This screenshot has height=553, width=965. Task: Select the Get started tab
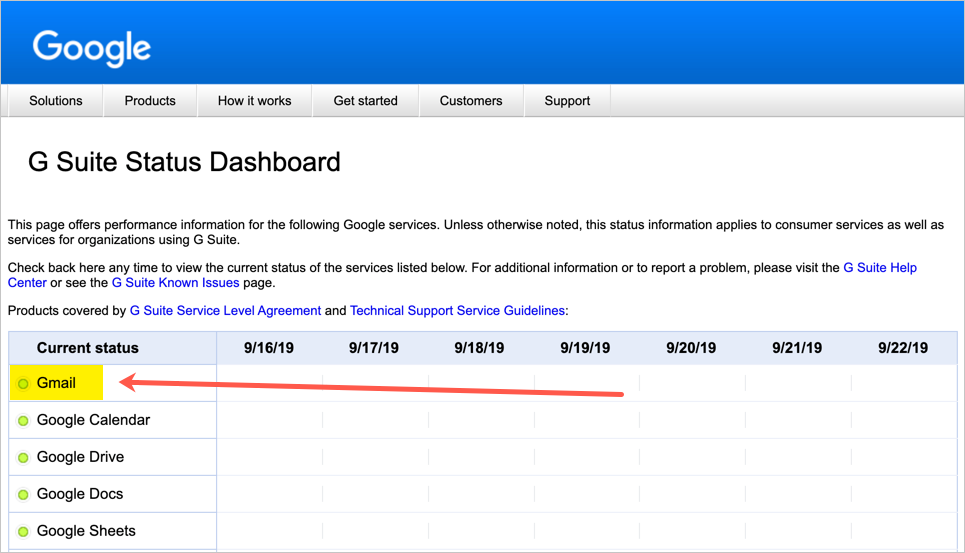365,101
